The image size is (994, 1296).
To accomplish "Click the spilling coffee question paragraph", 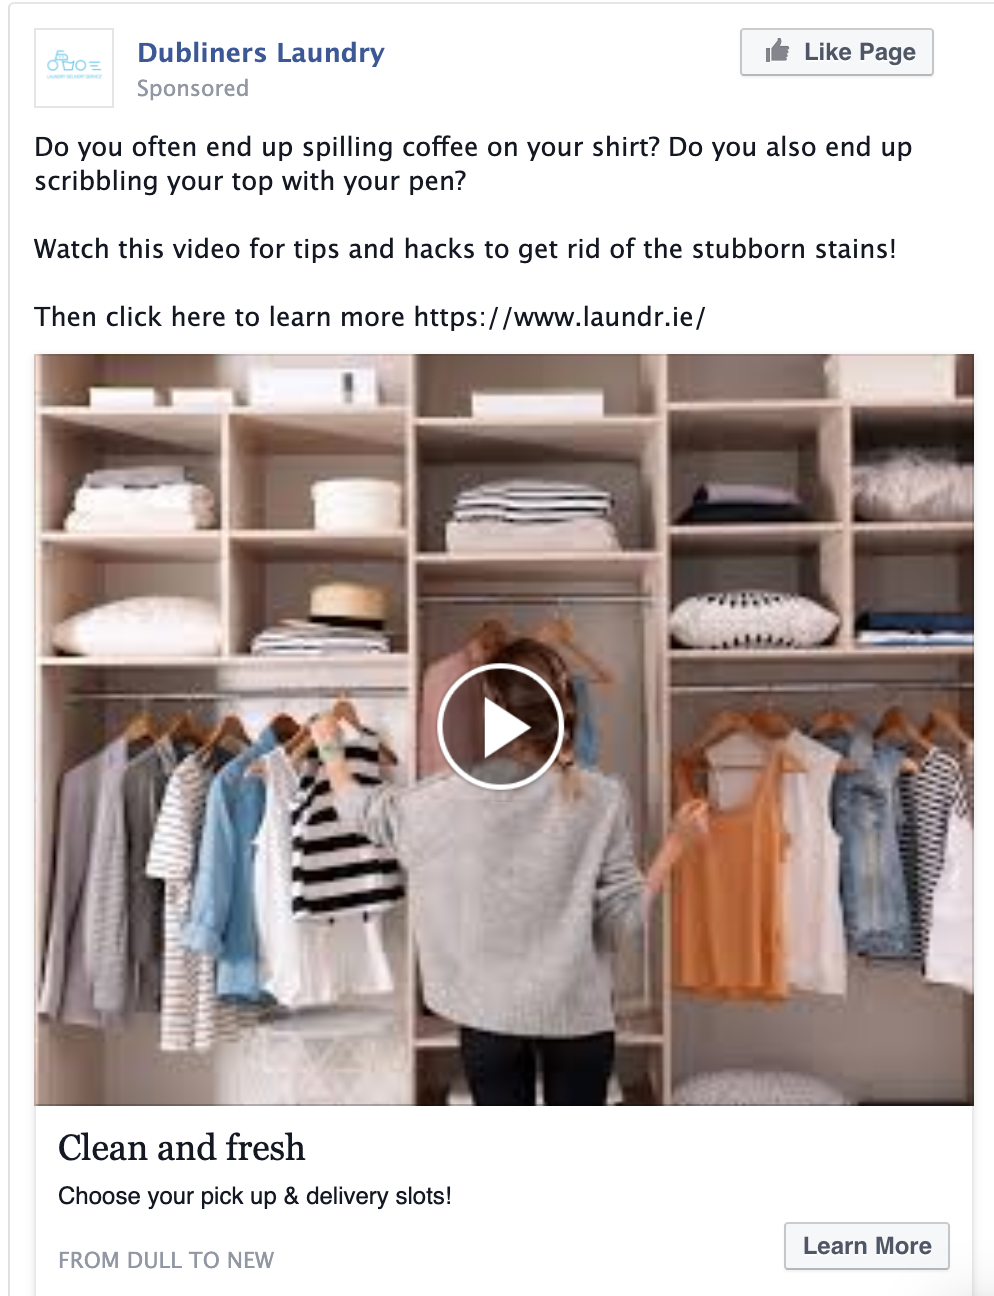I will [x=473, y=164].
